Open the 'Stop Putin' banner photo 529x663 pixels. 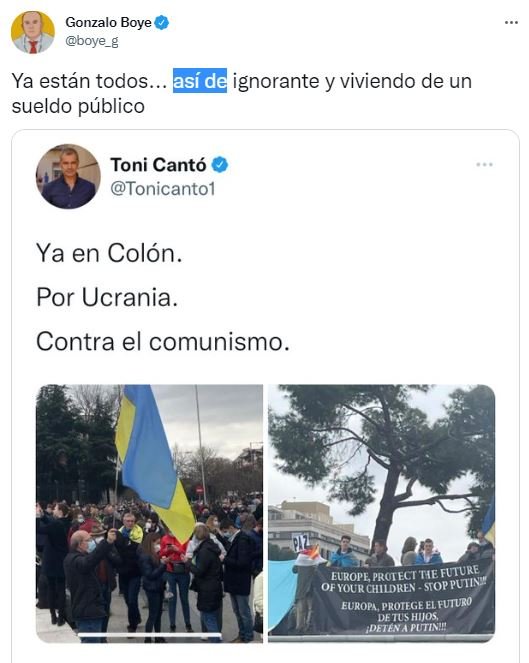[x=381, y=514]
